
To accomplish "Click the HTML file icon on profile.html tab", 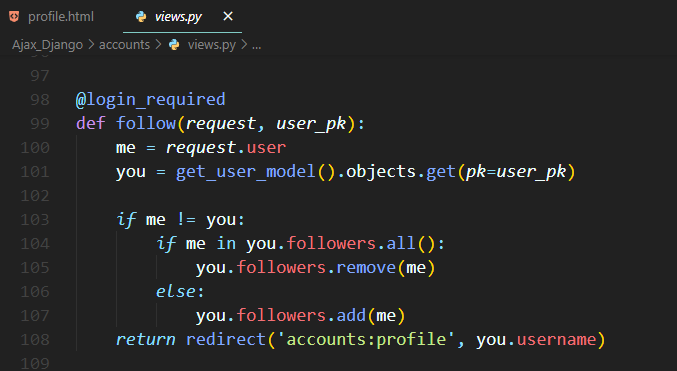I will [14, 17].
